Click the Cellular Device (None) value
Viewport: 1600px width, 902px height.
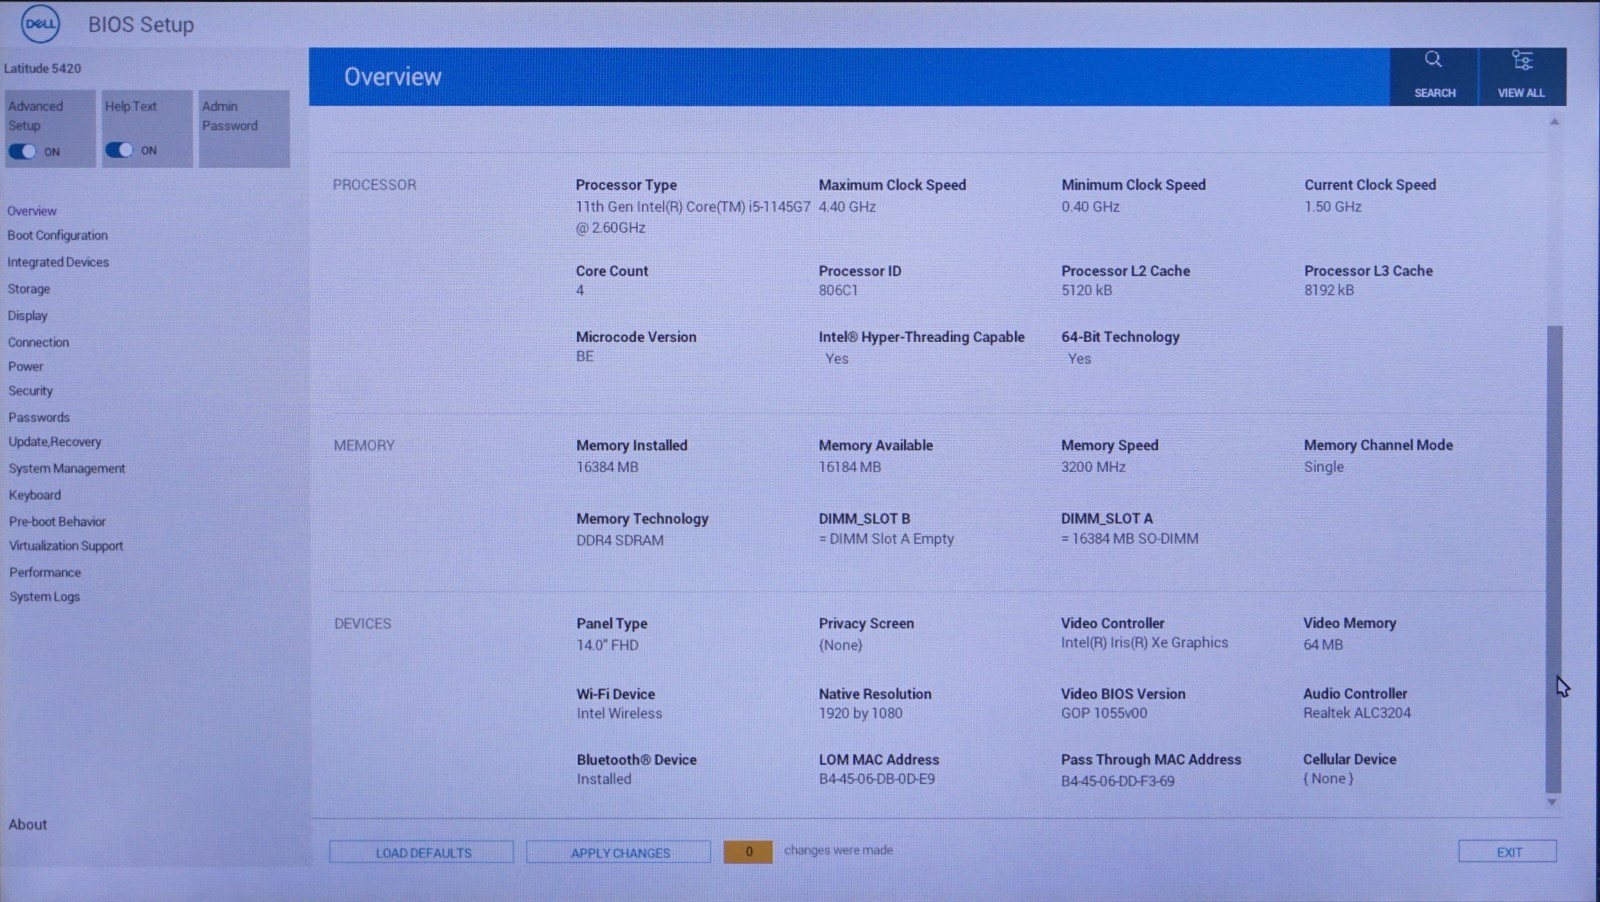click(1328, 779)
